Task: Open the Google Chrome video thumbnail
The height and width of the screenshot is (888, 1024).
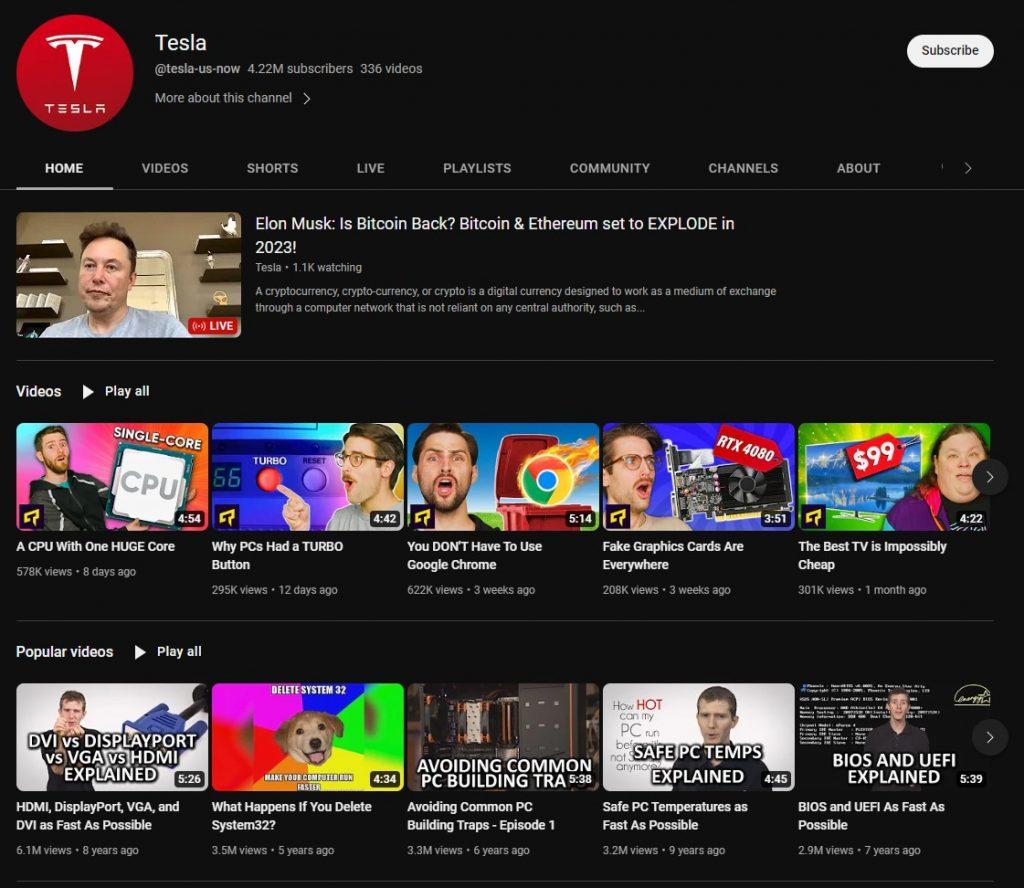Action: [503, 477]
